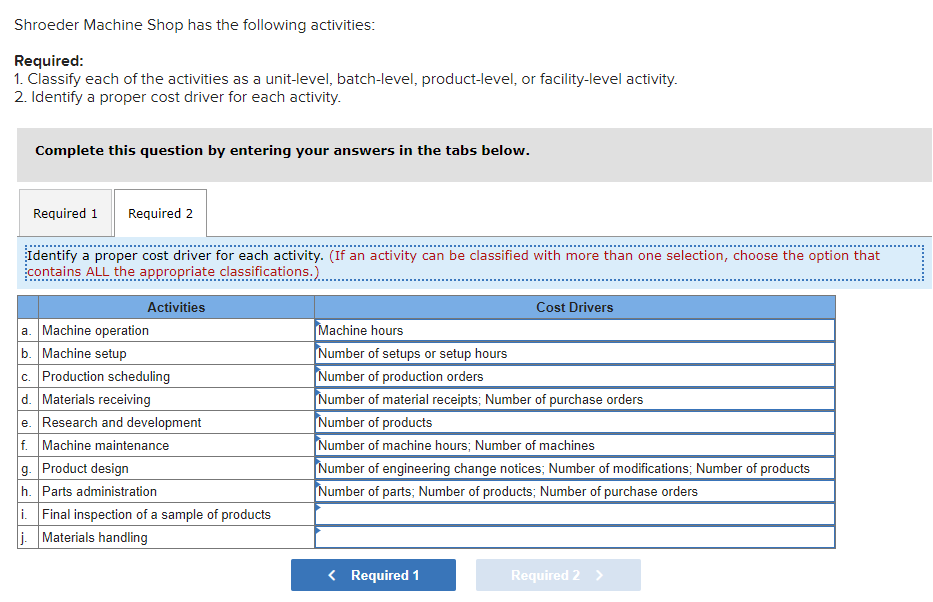This screenshot has height=602, width=933.
Task: Click the activity name Materials handling
Action: coord(92,536)
